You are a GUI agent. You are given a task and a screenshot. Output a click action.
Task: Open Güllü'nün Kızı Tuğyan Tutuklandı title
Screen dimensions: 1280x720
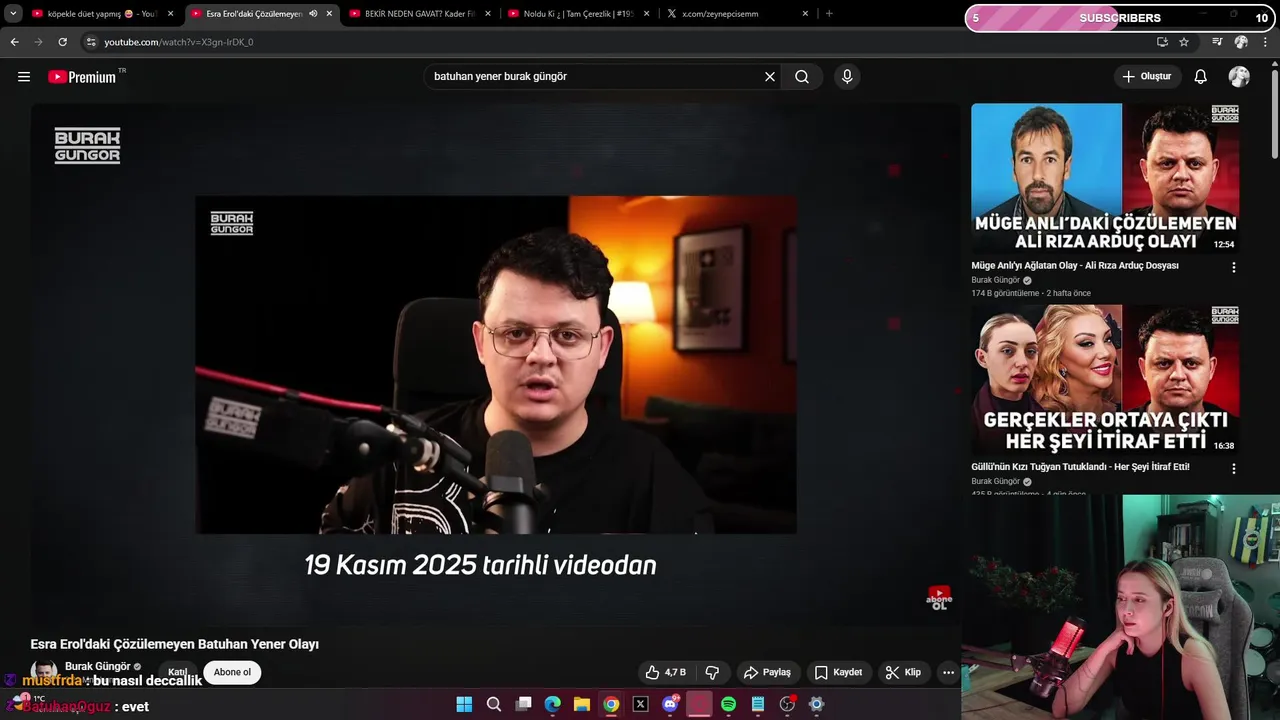coord(1080,466)
